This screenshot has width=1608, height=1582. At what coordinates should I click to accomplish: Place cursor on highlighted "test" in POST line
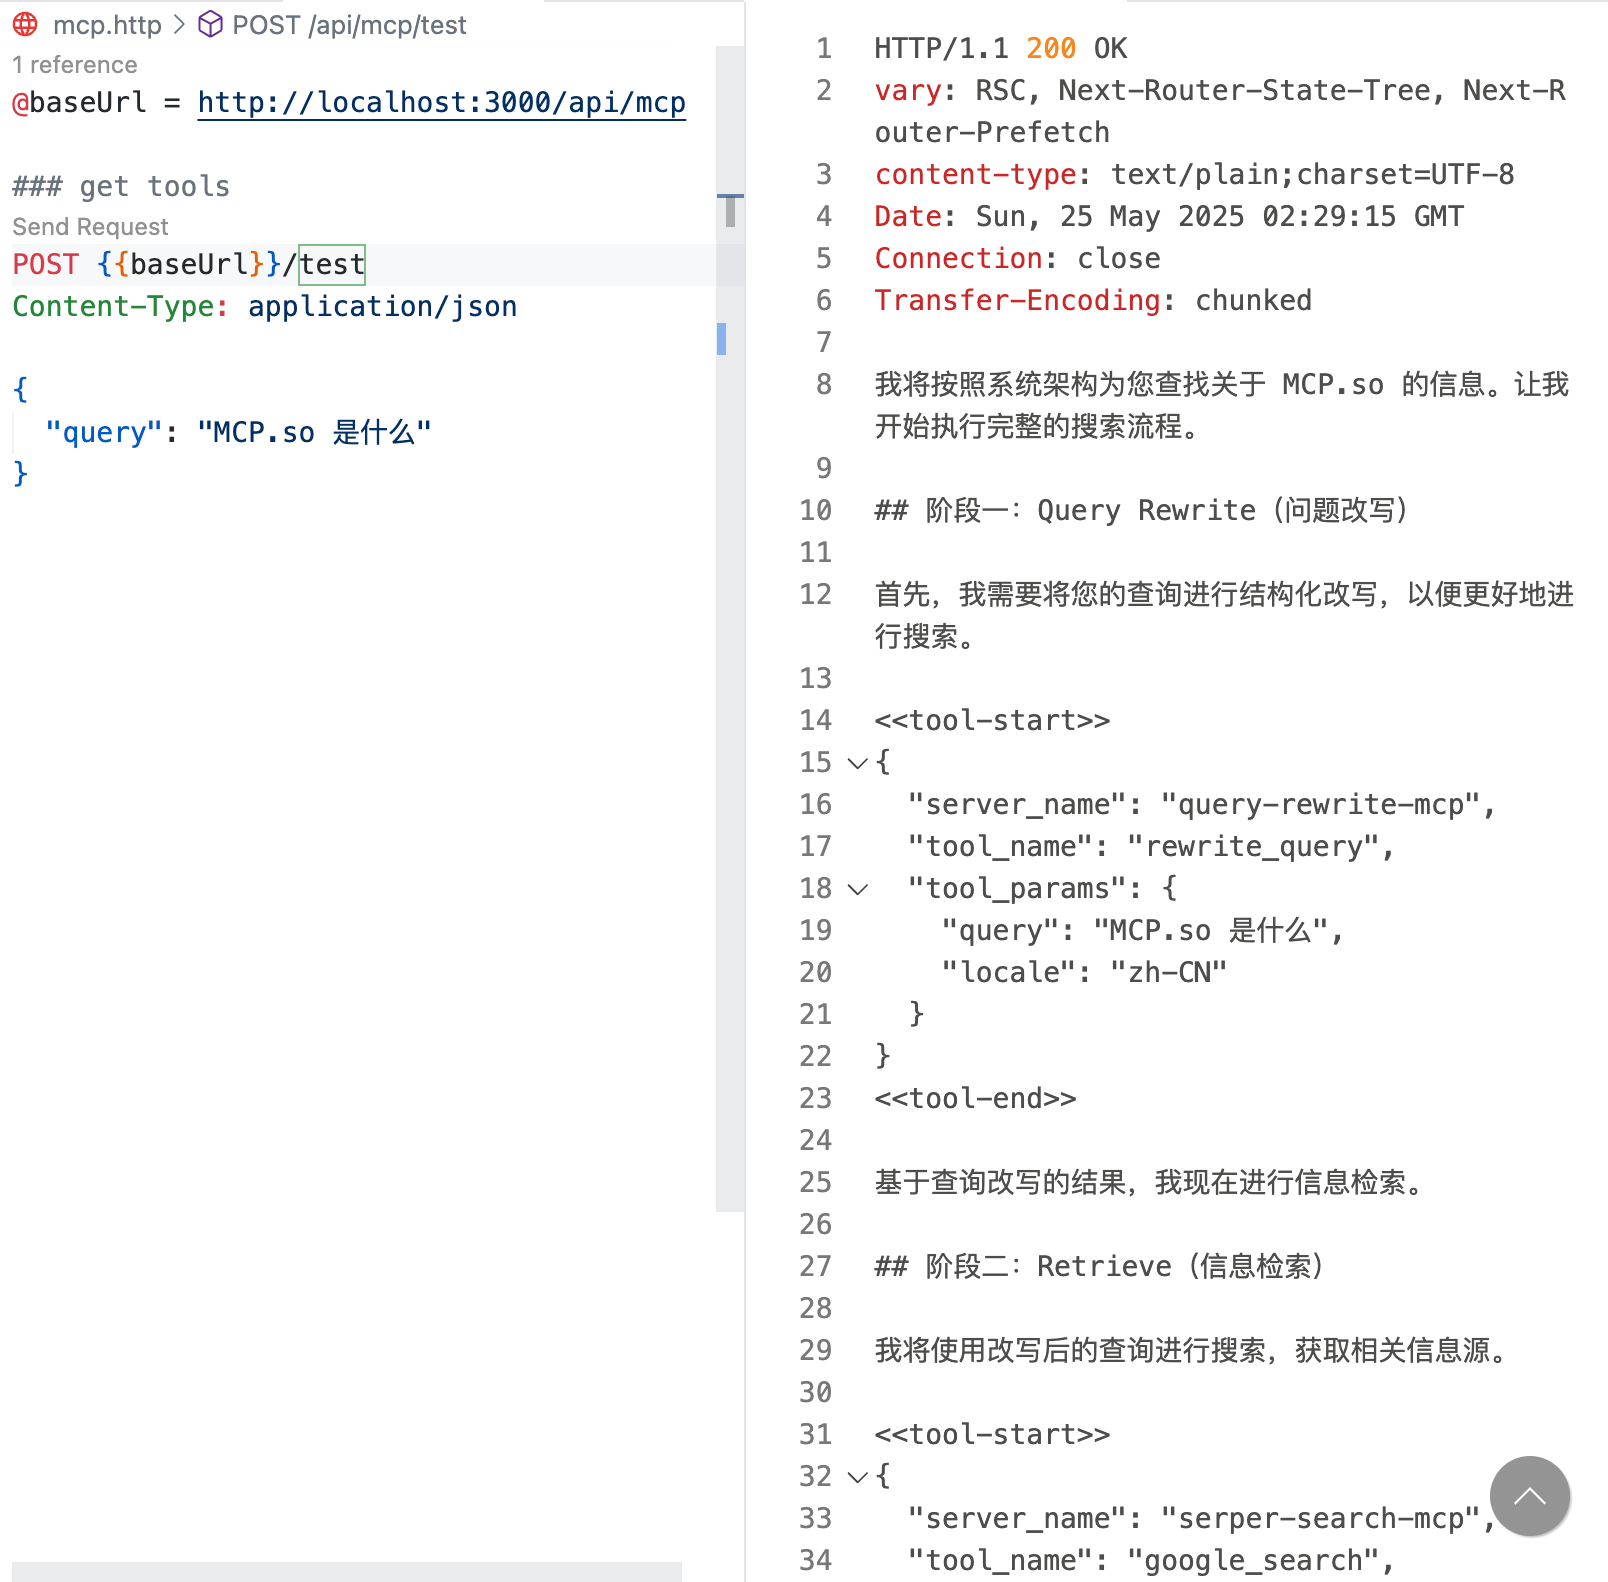(x=332, y=265)
